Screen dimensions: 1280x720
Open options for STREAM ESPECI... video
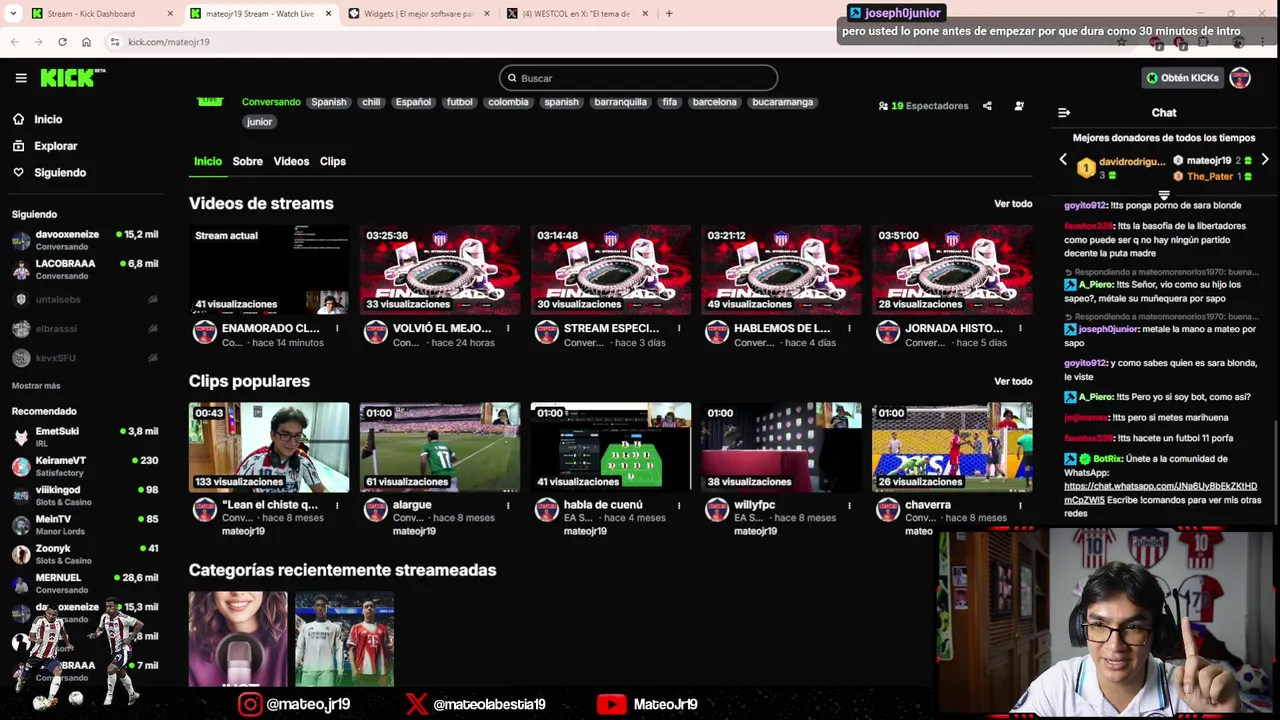click(679, 328)
